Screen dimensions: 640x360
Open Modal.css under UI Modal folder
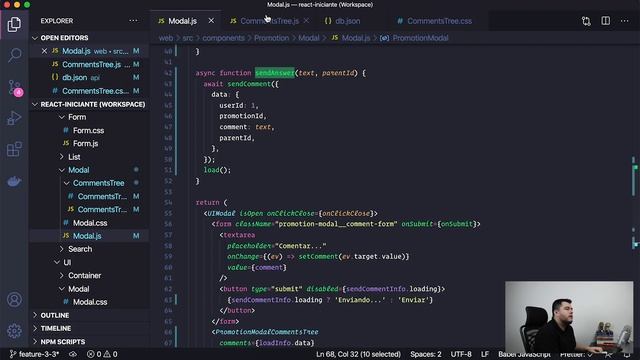90,302
